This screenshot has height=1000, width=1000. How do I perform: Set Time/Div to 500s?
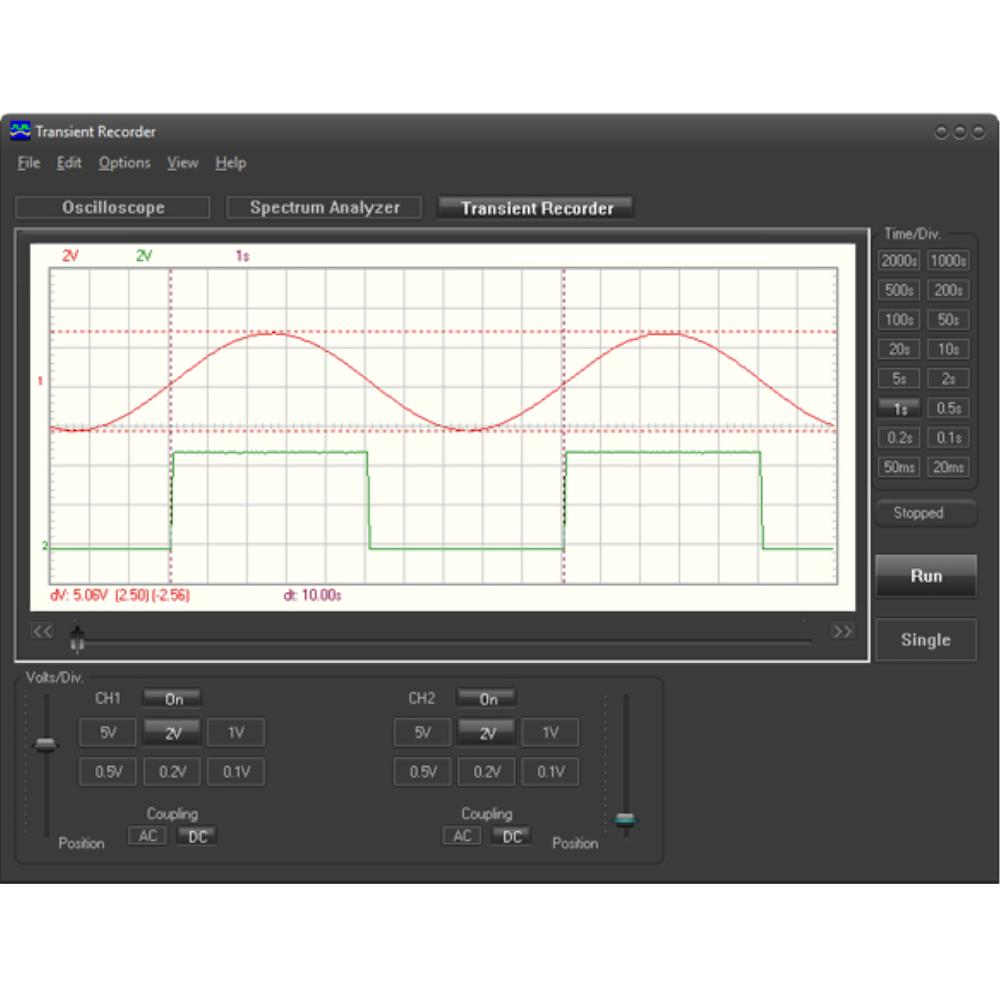899,290
